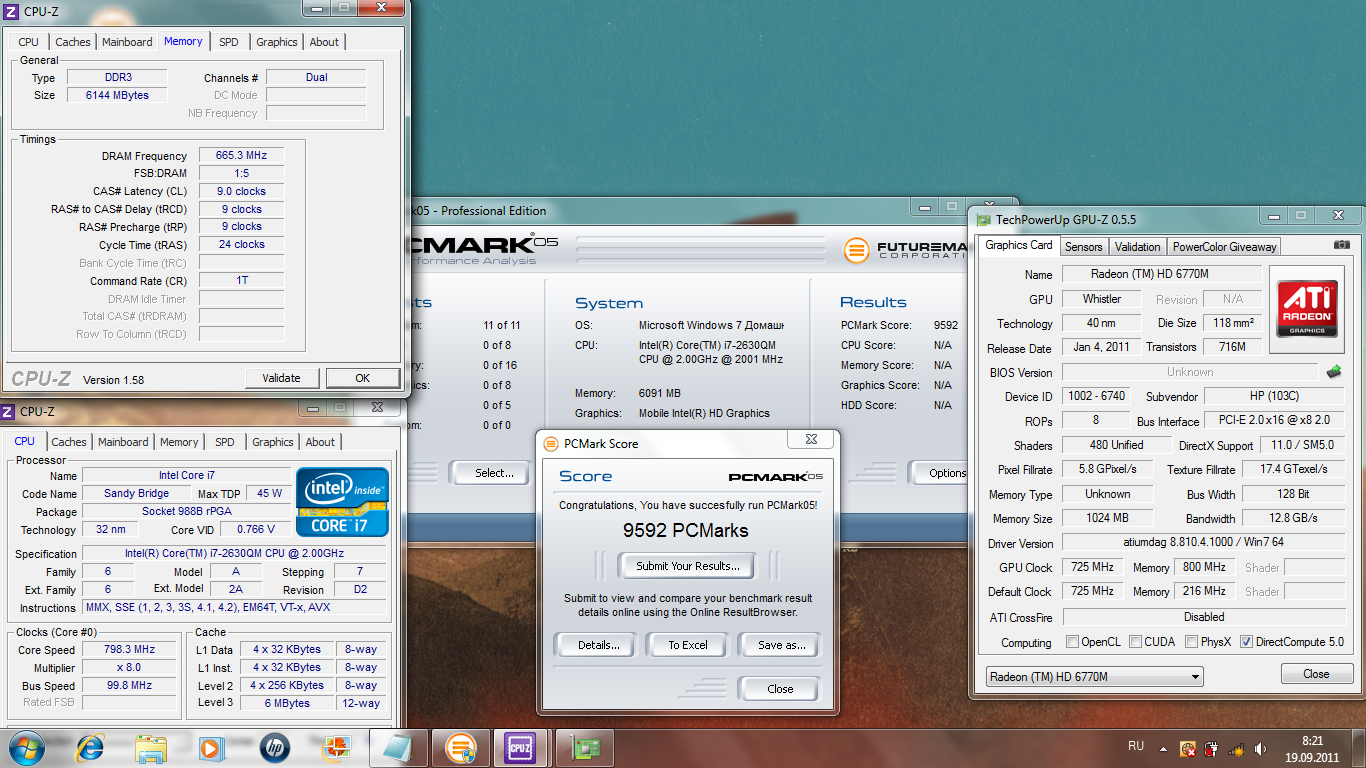Open the SPD tab in top CPU-Z window
This screenshot has width=1366, height=768.
(x=229, y=42)
